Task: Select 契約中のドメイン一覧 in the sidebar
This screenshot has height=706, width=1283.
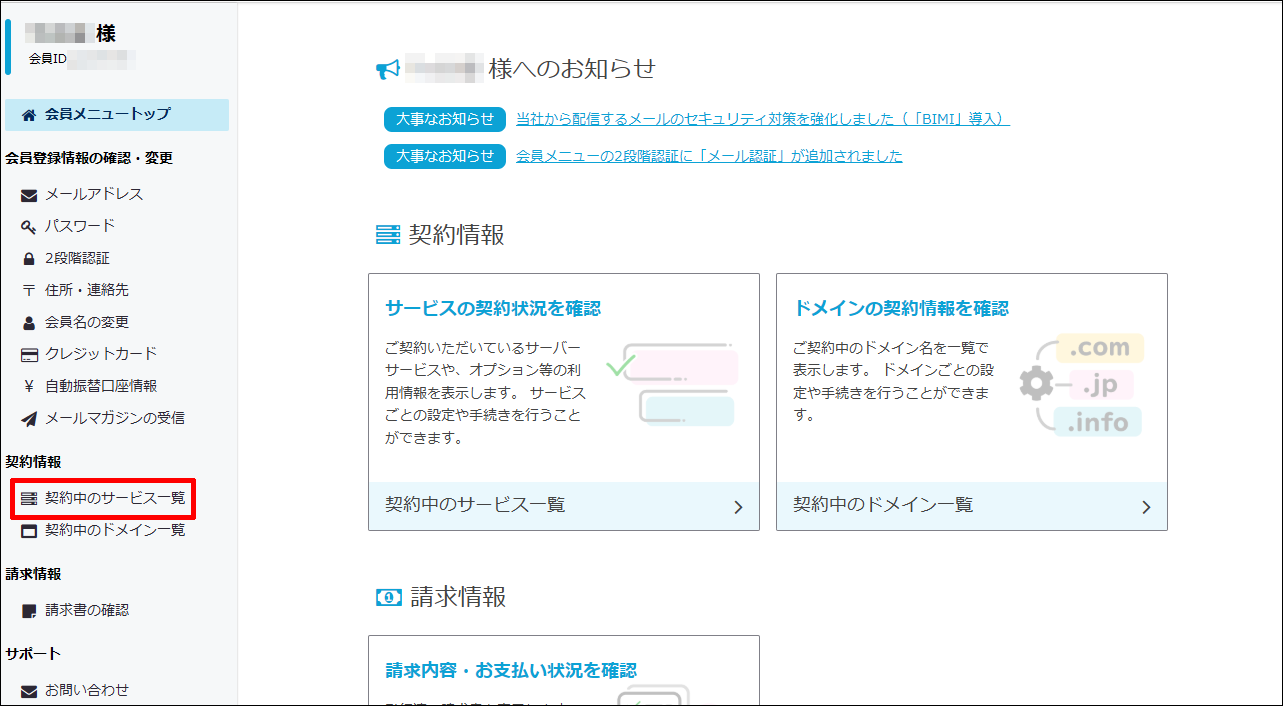Action: pos(114,530)
